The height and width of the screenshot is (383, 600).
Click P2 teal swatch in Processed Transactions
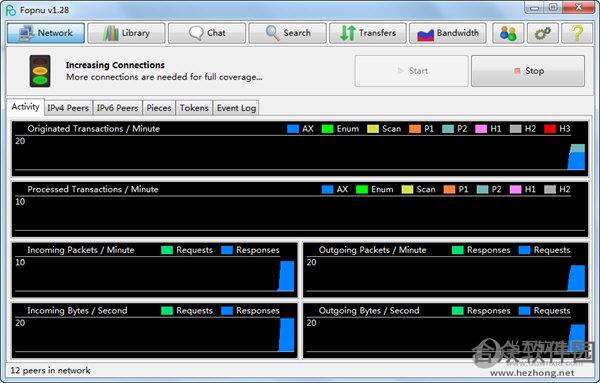[x=482, y=189]
